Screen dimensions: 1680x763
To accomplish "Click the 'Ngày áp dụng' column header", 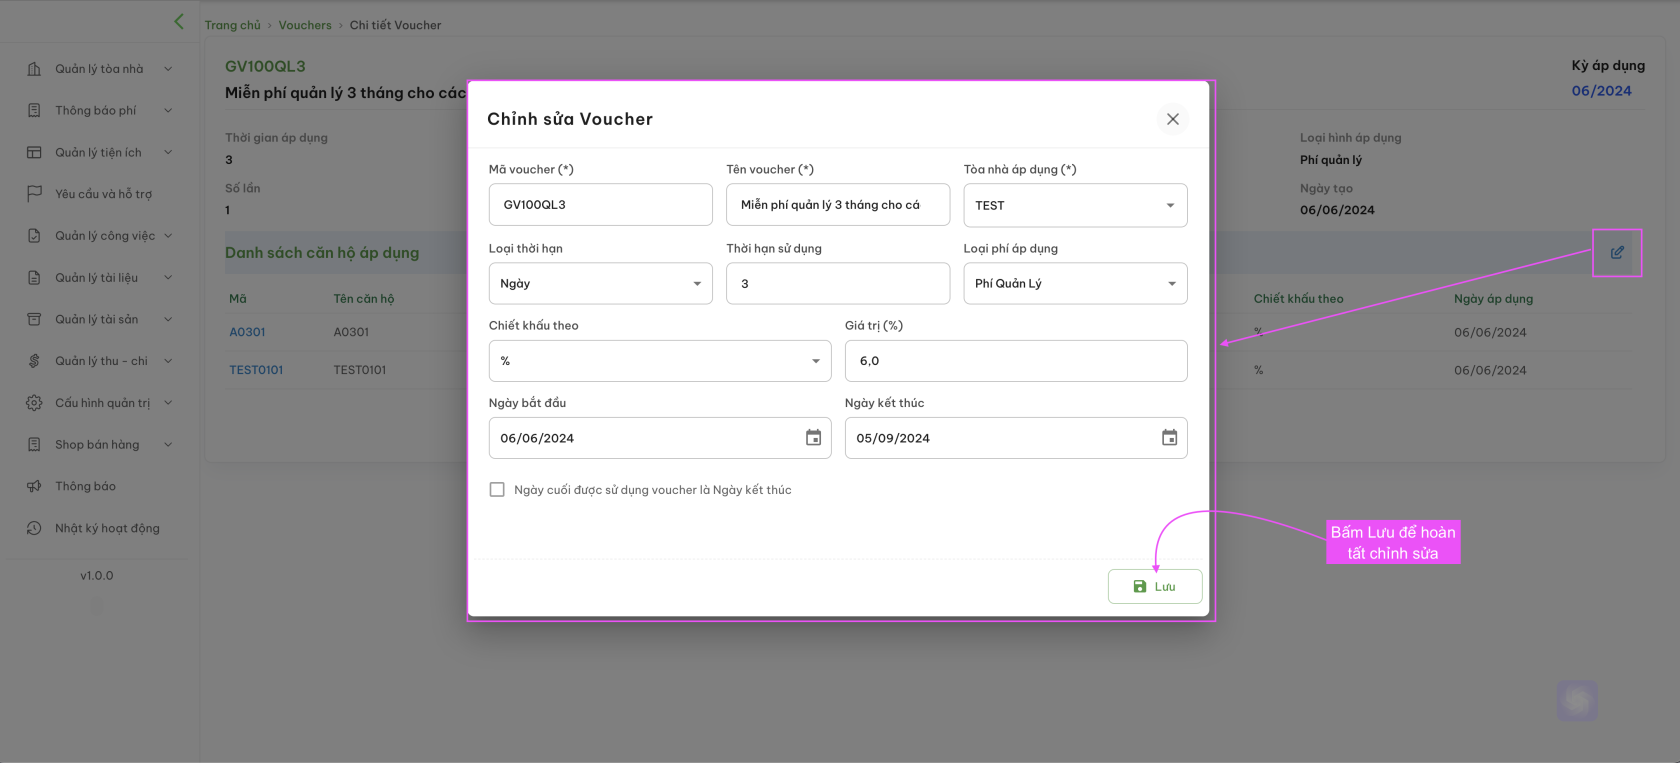I will (1493, 299).
